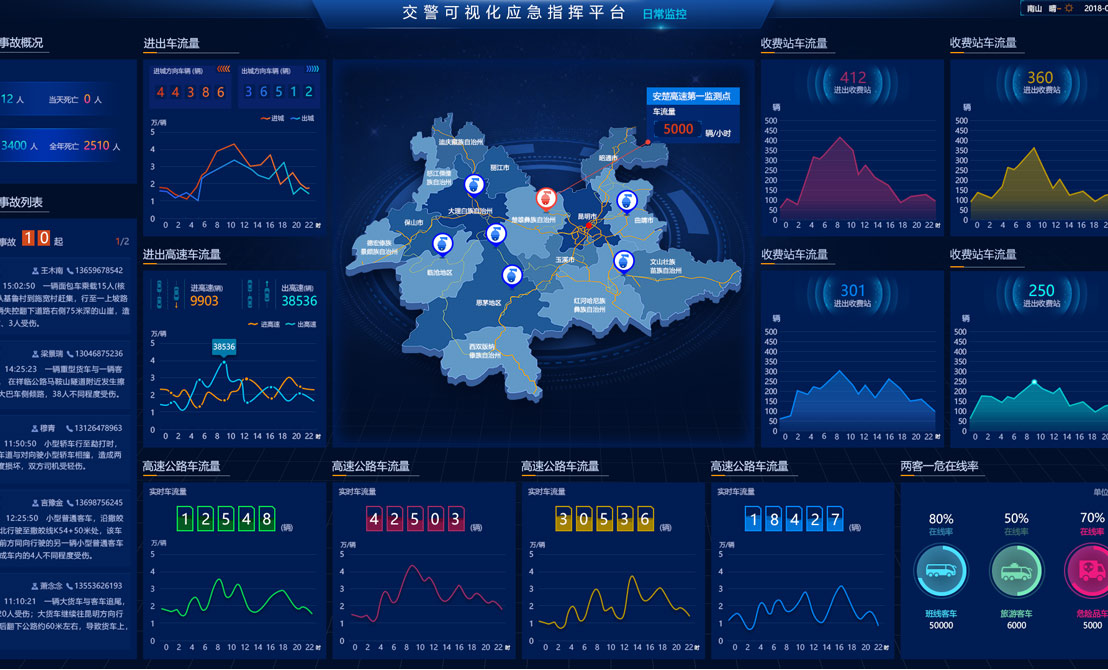Screen dimensions: 1108x670
Task: Click the 安楚高速第一监测点 popup title
Action: pos(691,97)
